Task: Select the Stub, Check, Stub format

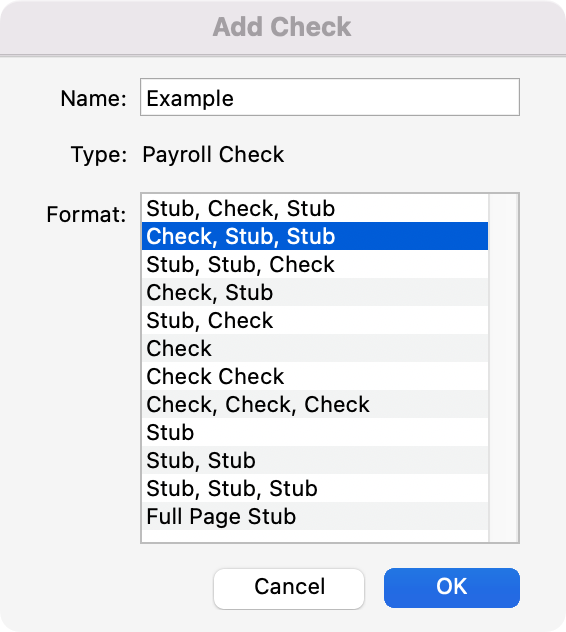Action: (x=315, y=208)
